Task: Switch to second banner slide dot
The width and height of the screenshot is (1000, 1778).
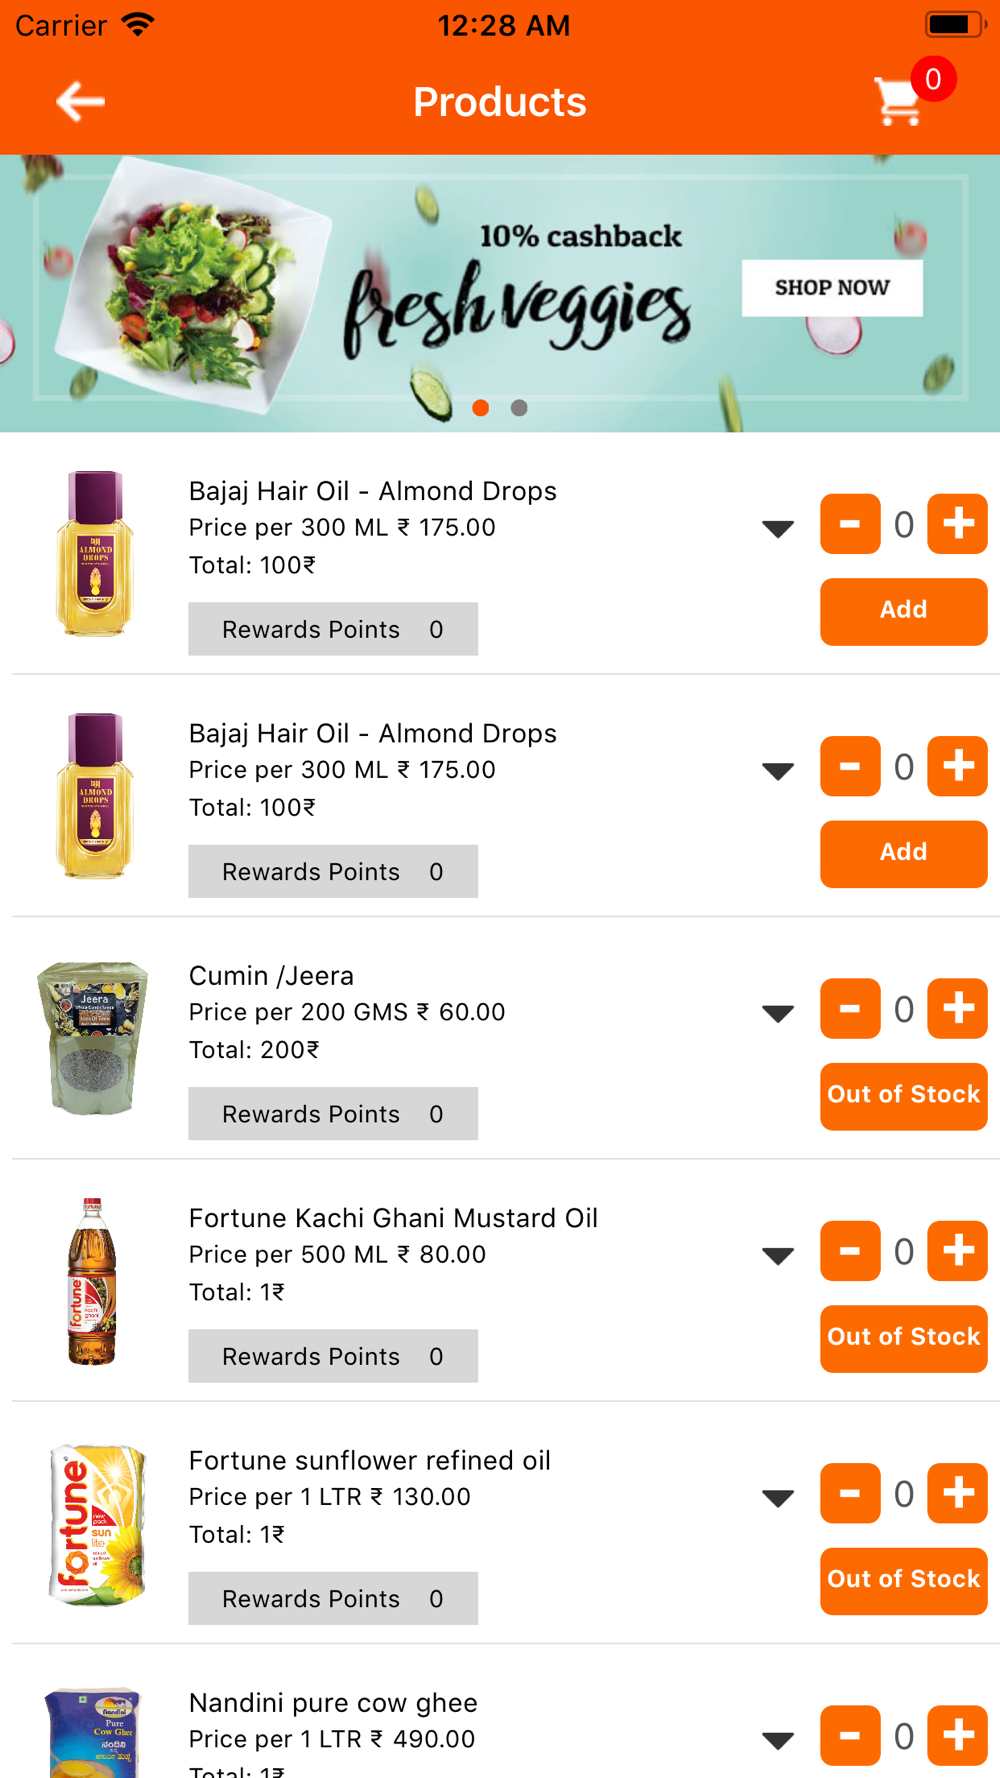Action: (x=519, y=408)
